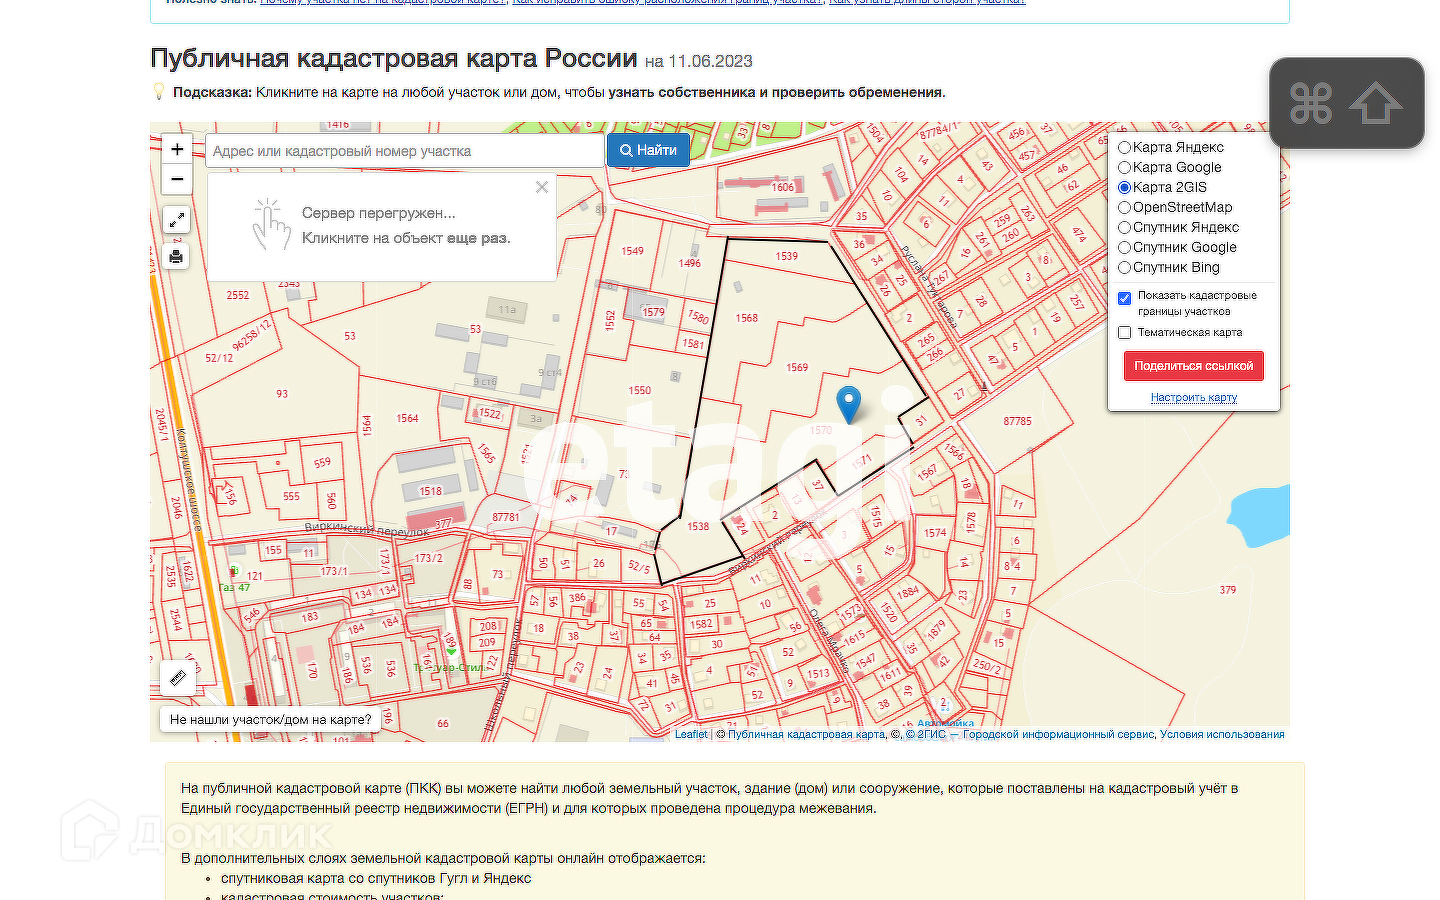
Task: Click parcel 1539 on the map
Action: coord(787,256)
